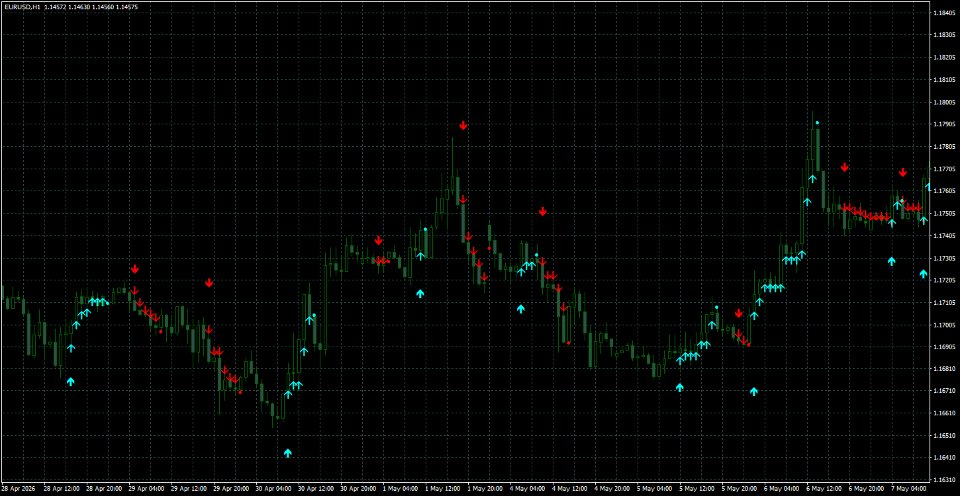Click the 5 May 12:00 time label
The height and width of the screenshot is (496, 960).
tap(699, 489)
